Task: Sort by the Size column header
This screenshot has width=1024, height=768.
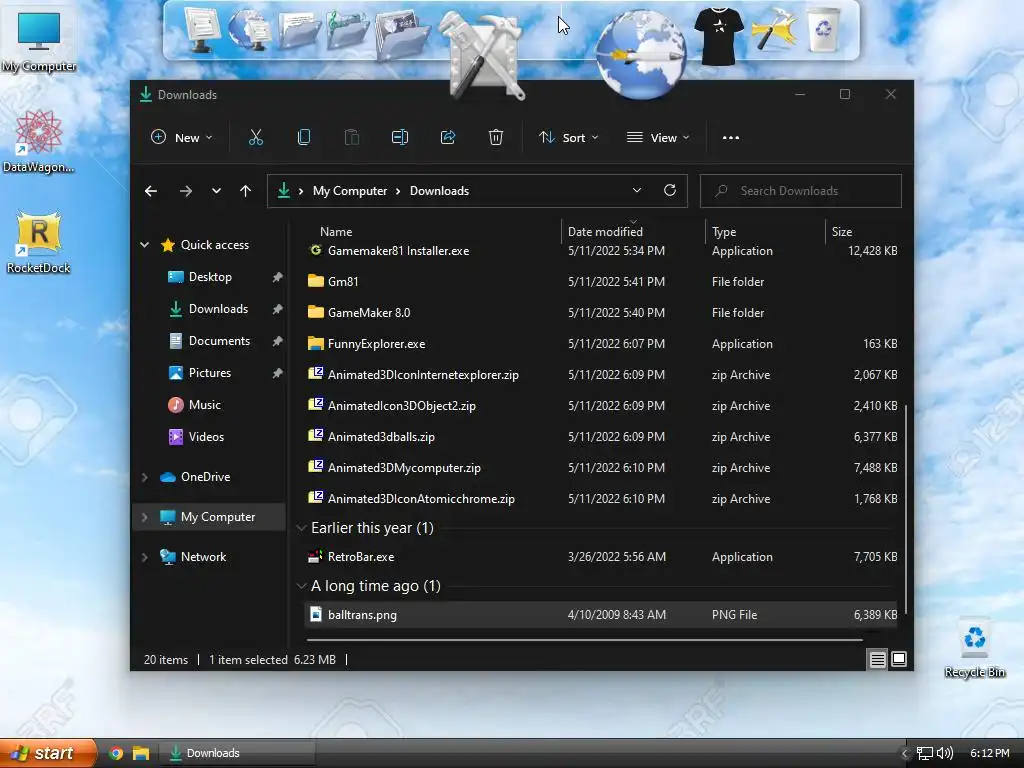Action: (x=842, y=232)
